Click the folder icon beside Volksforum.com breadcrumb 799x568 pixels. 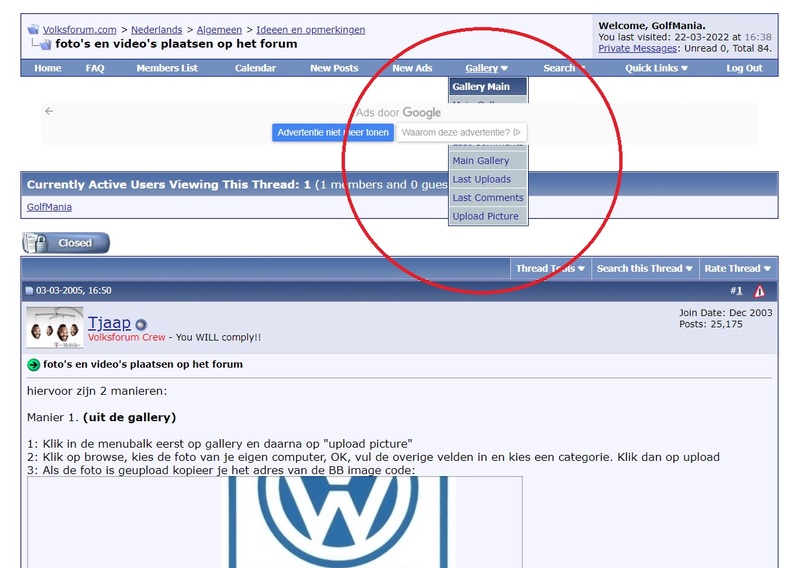(33, 30)
